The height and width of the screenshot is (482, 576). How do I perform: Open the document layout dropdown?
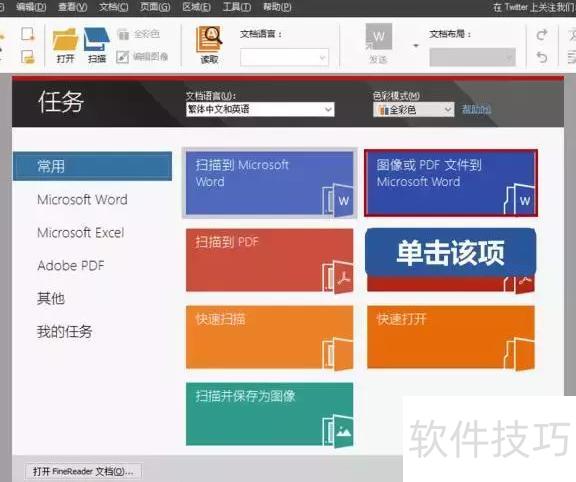click(472, 57)
